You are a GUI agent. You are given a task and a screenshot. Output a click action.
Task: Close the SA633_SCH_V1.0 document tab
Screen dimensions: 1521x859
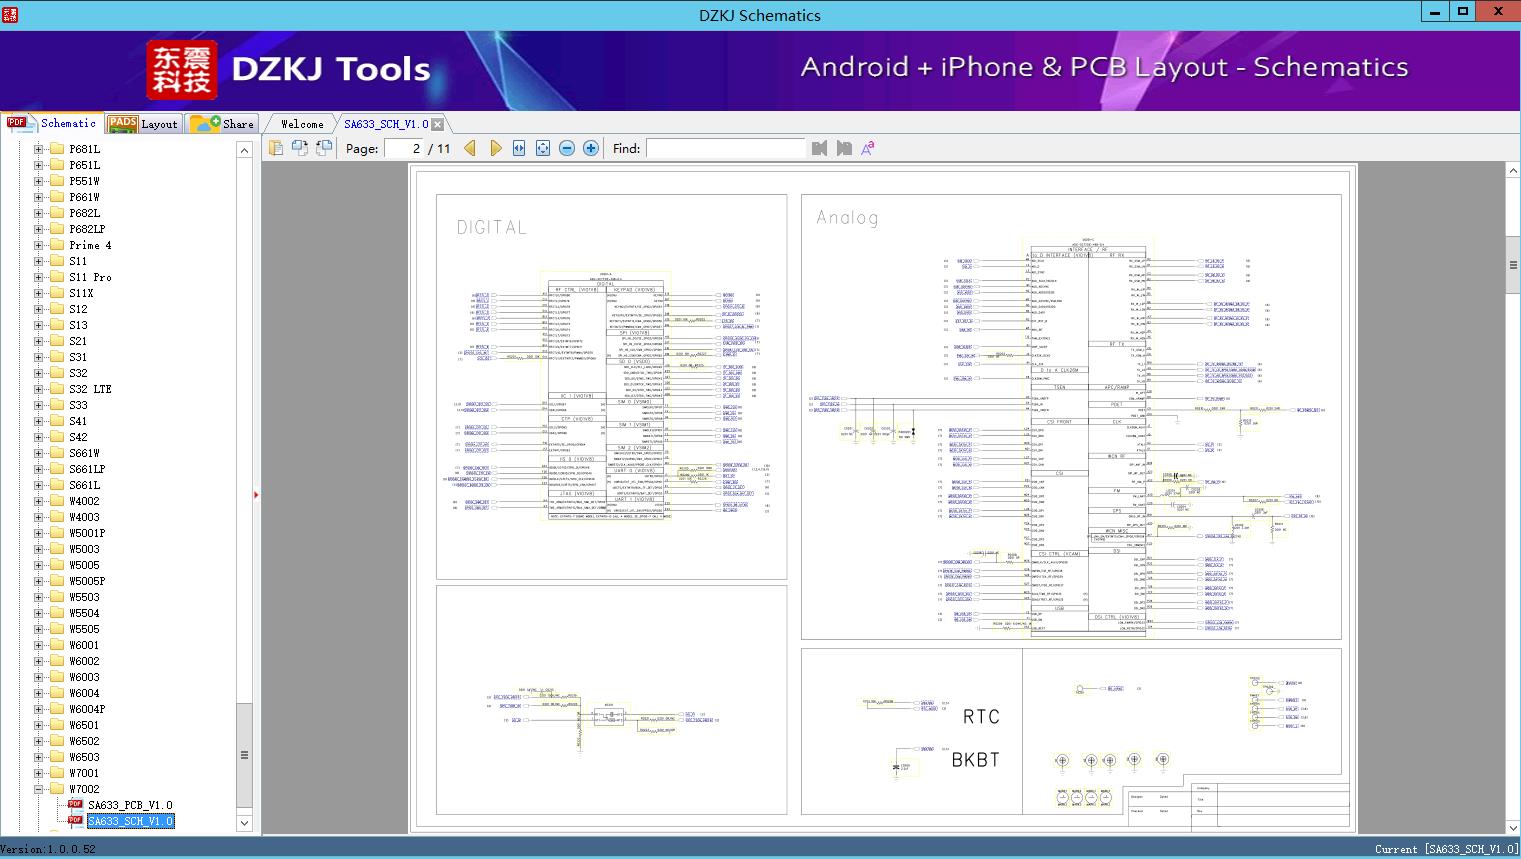click(438, 125)
